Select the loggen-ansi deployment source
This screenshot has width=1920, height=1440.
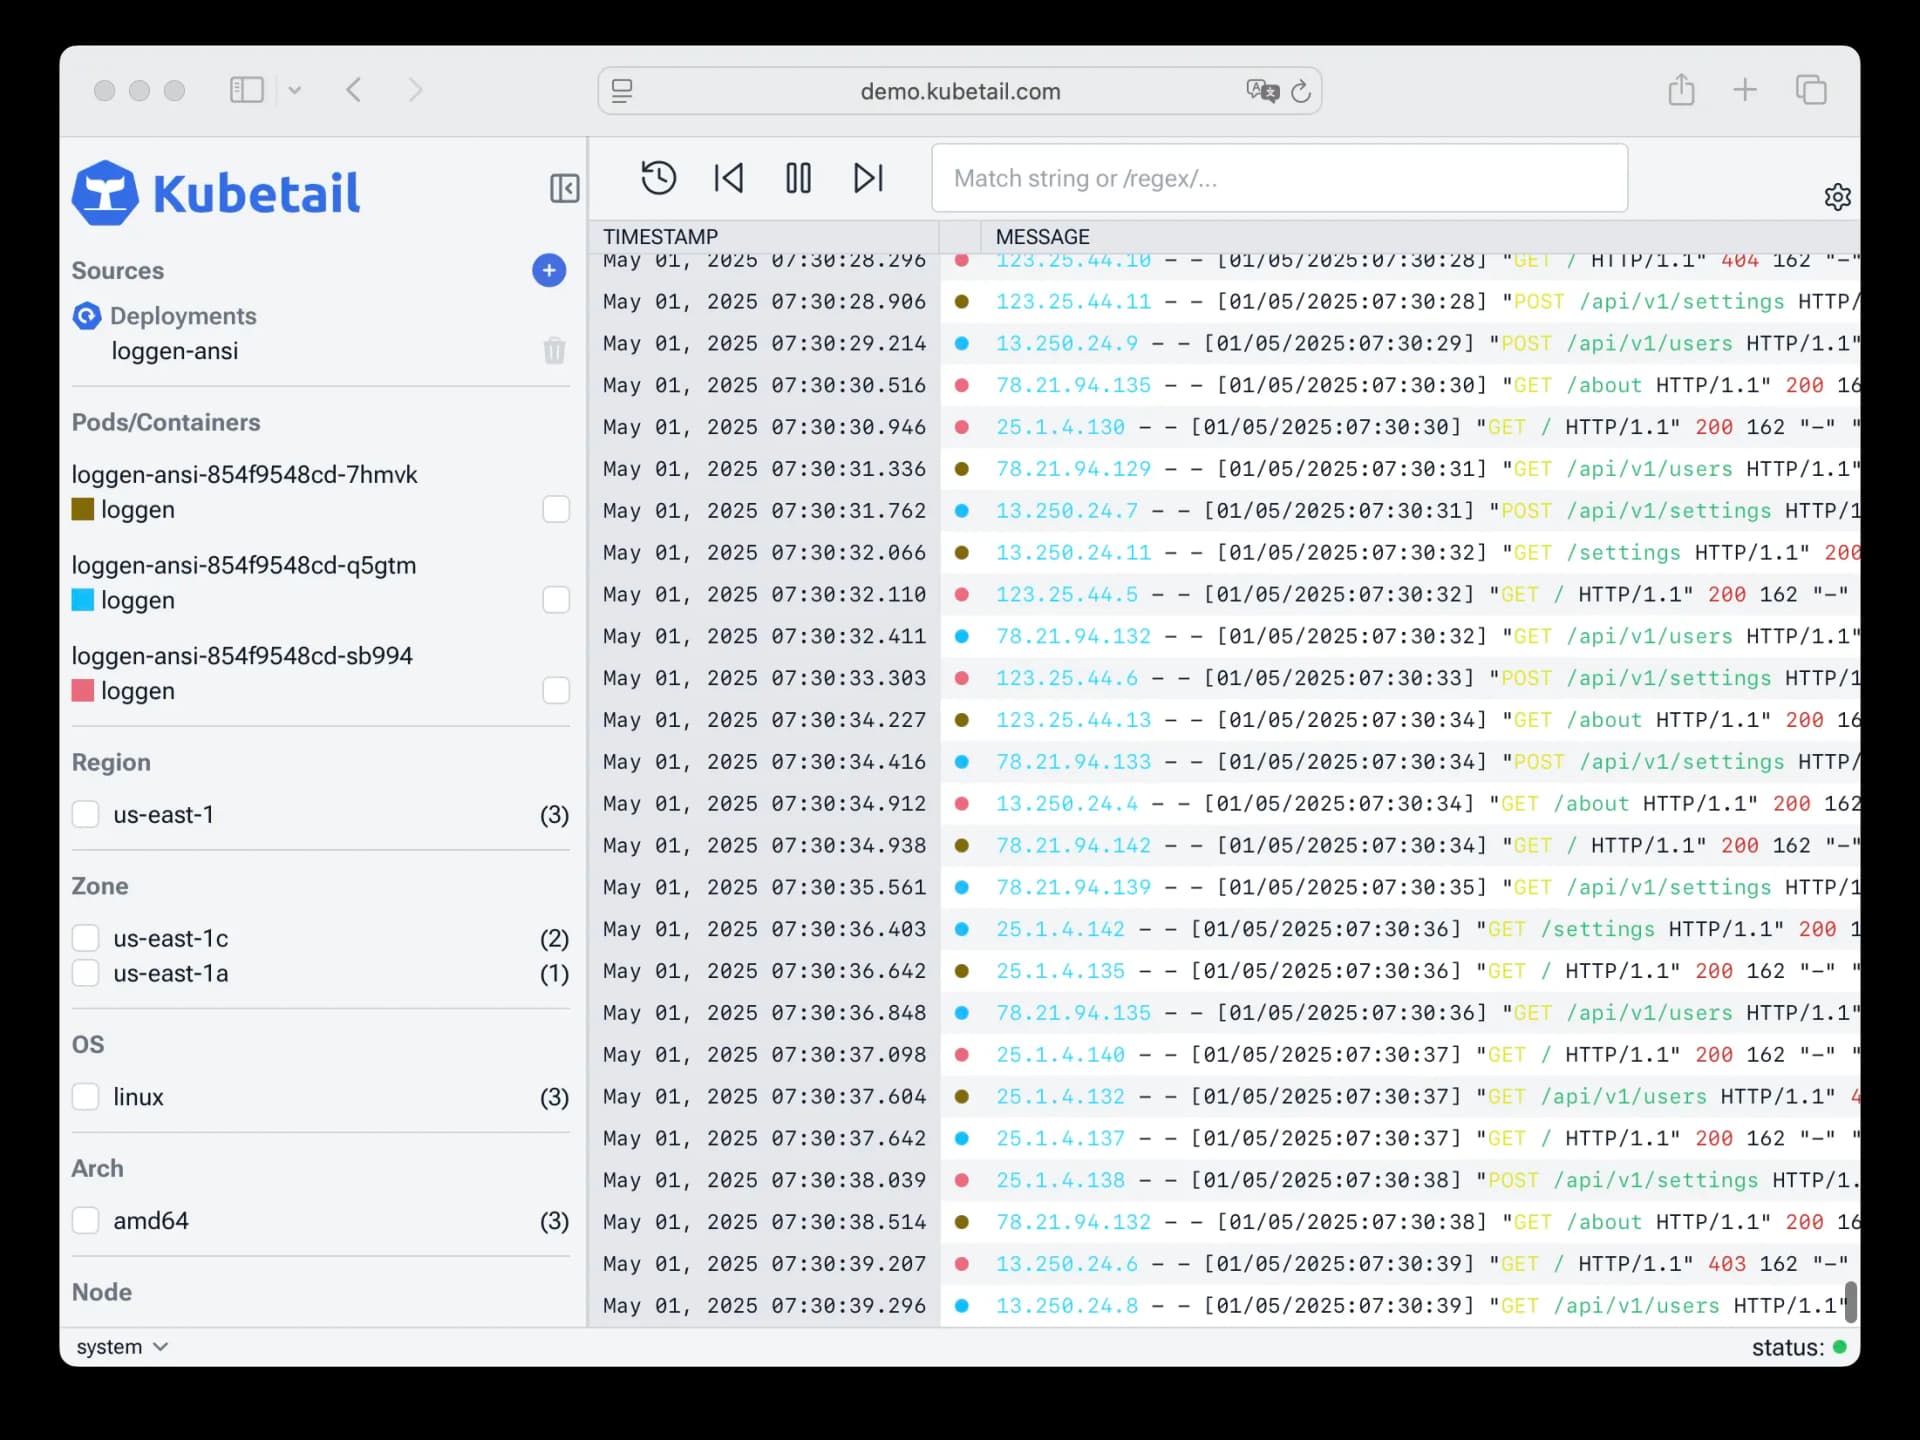(175, 351)
